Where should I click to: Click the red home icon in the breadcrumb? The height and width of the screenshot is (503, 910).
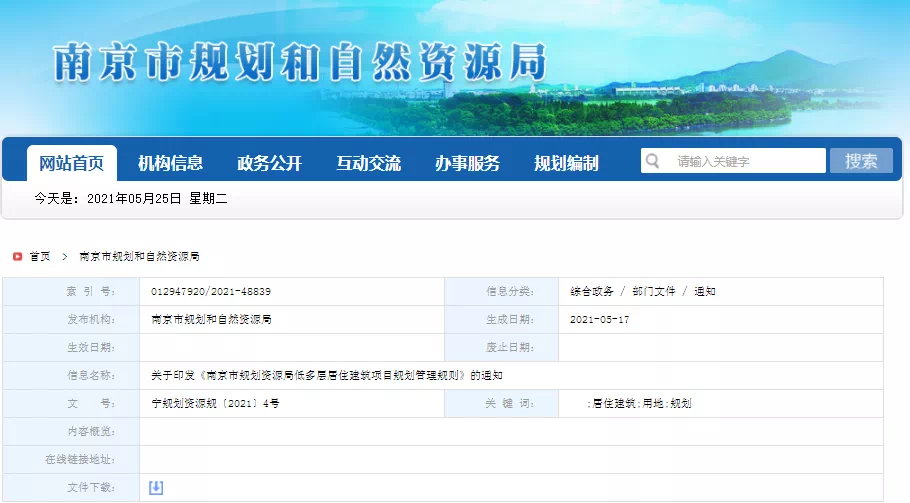coord(17,257)
